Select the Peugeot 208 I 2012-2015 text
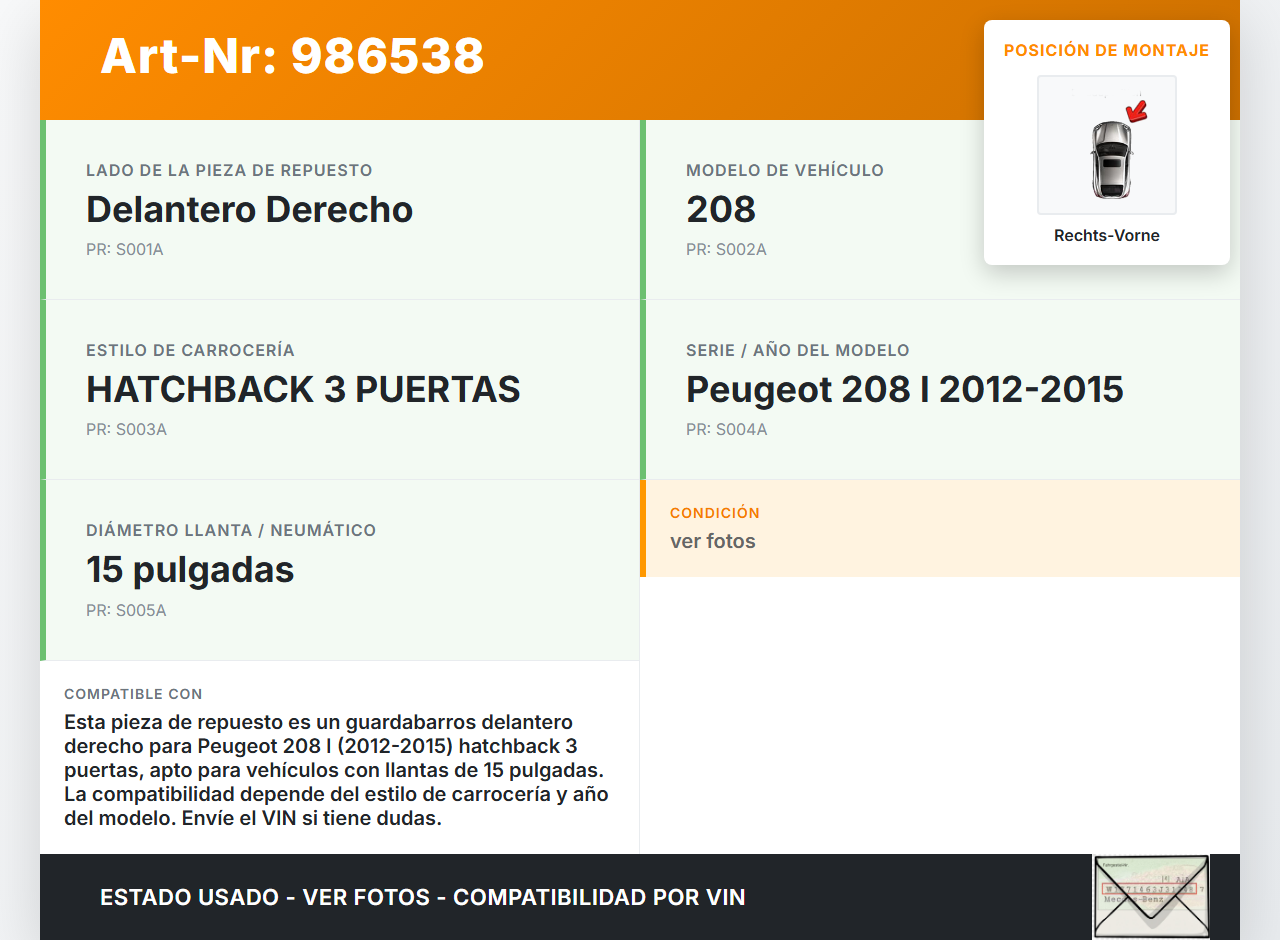Viewport: 1280px width, 940px height. click(x=904, y=390)
